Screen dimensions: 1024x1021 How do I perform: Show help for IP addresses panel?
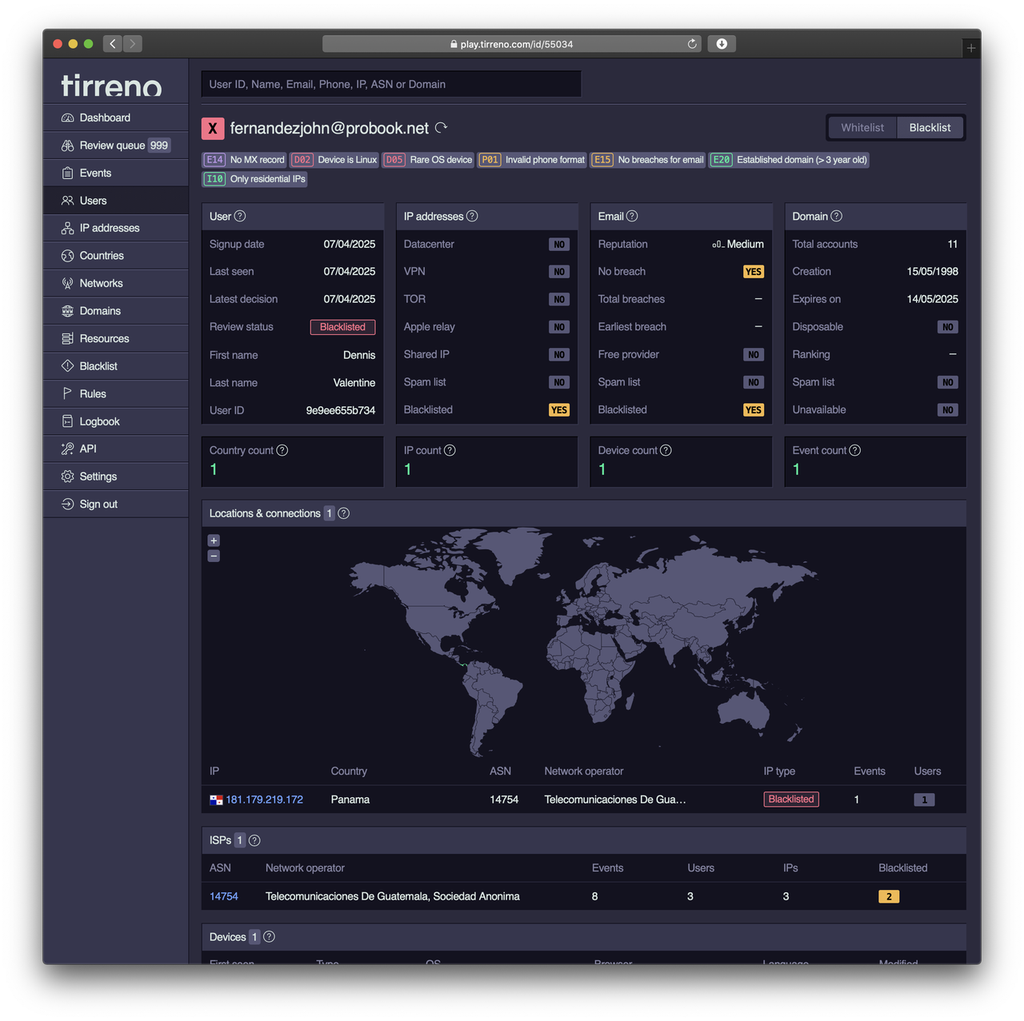tap(472, 216)
